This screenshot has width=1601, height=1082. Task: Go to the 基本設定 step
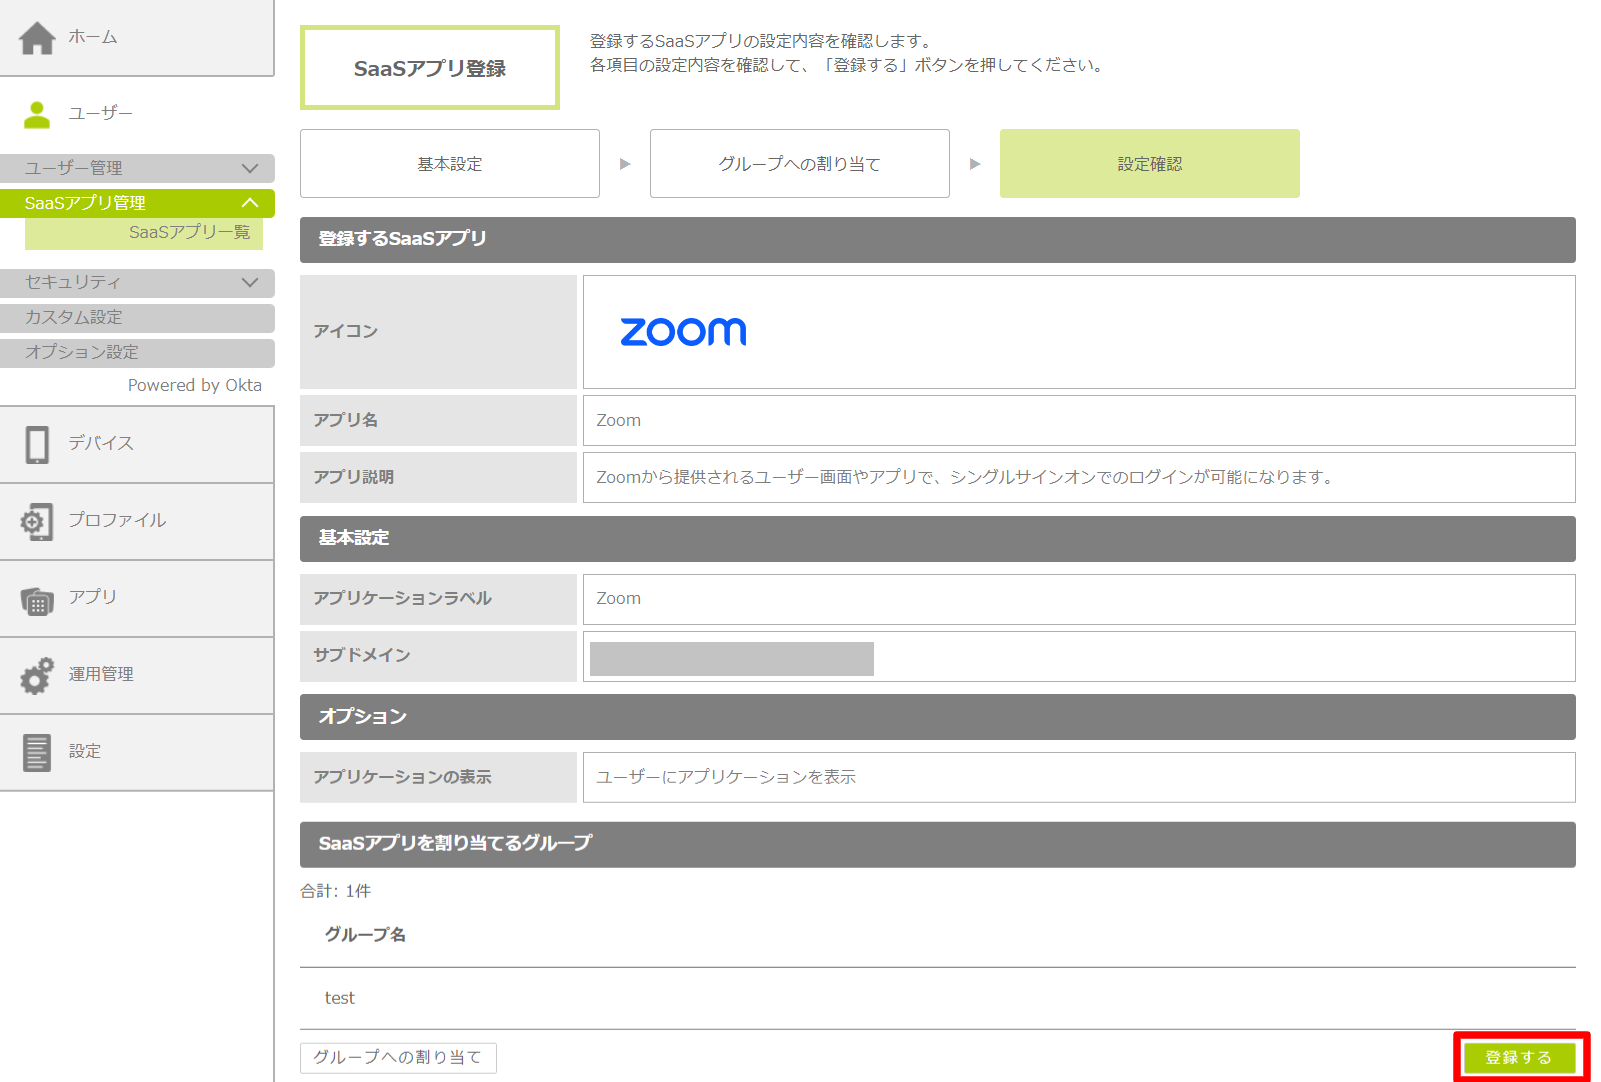tap(450, 164)
